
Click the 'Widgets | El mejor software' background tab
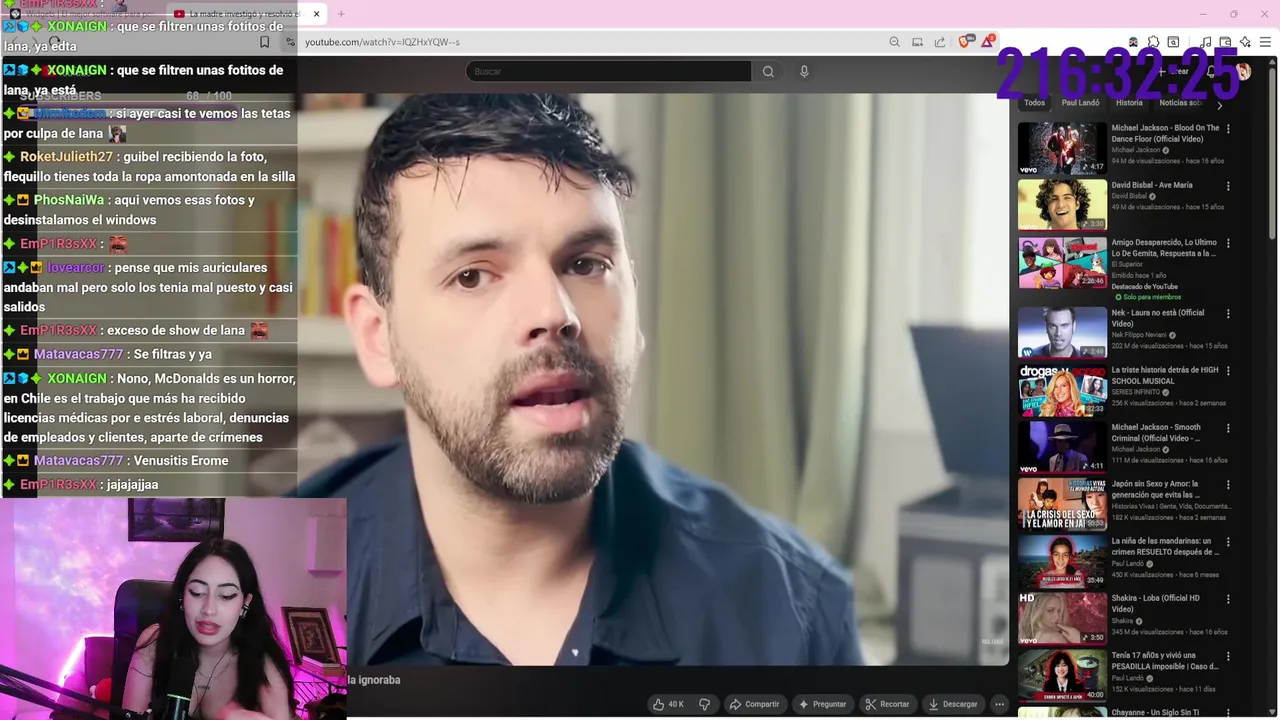click(x=85, y=14)
